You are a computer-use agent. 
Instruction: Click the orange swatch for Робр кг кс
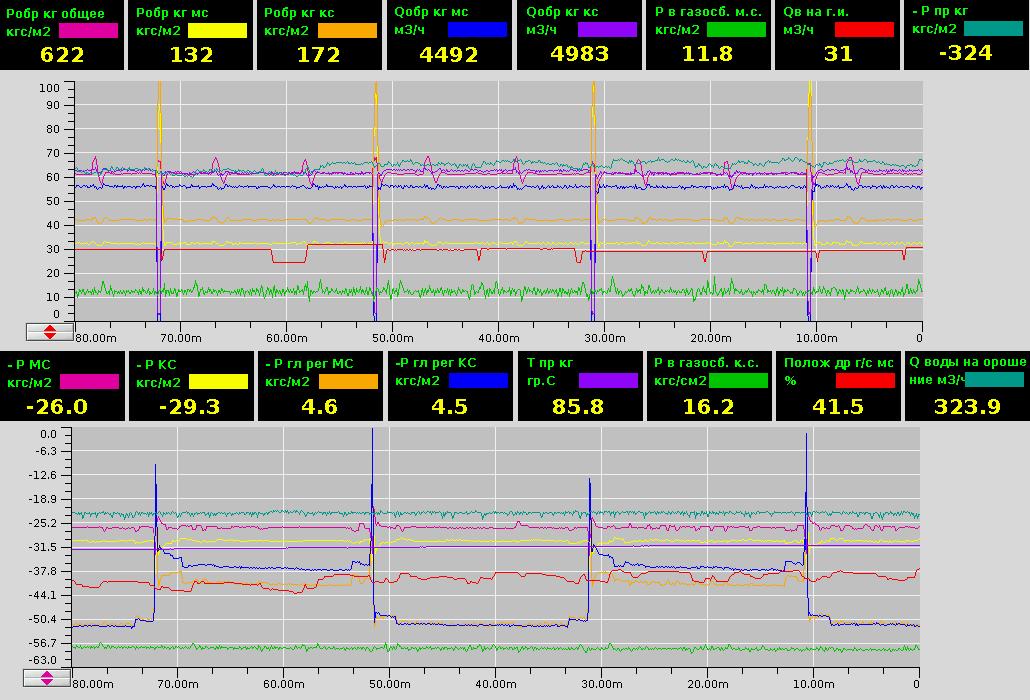pos(347,30)
